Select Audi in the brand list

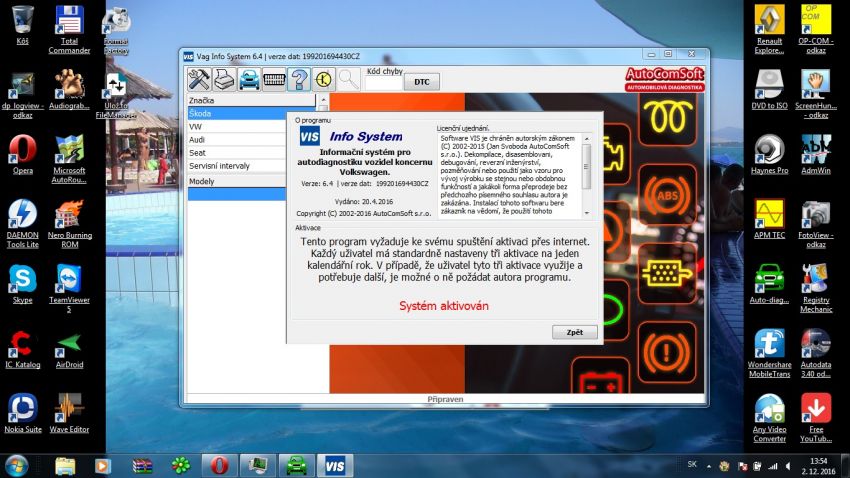tap(252, 140)
